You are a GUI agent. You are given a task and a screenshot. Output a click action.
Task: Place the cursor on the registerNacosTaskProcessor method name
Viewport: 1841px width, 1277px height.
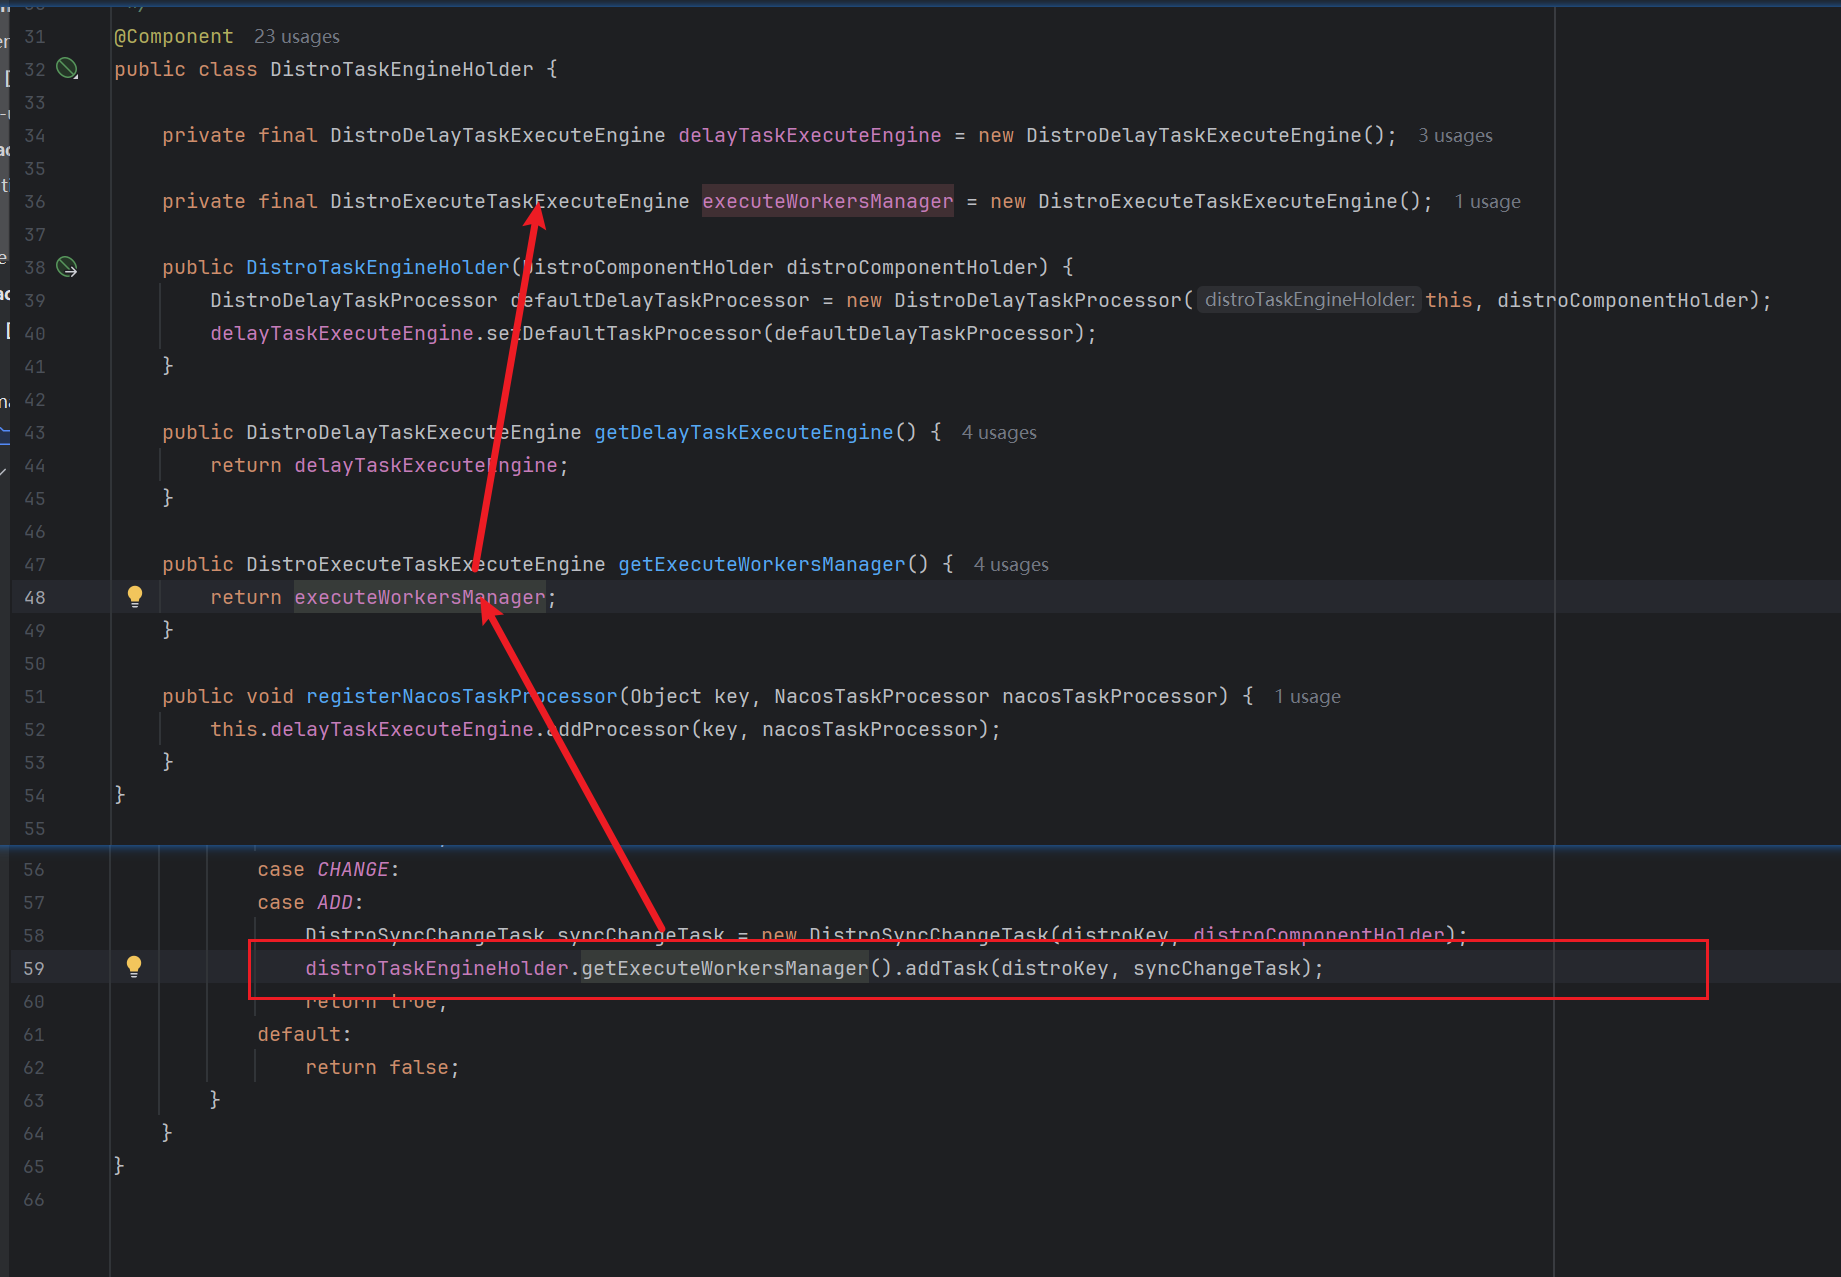pos(461,697)
